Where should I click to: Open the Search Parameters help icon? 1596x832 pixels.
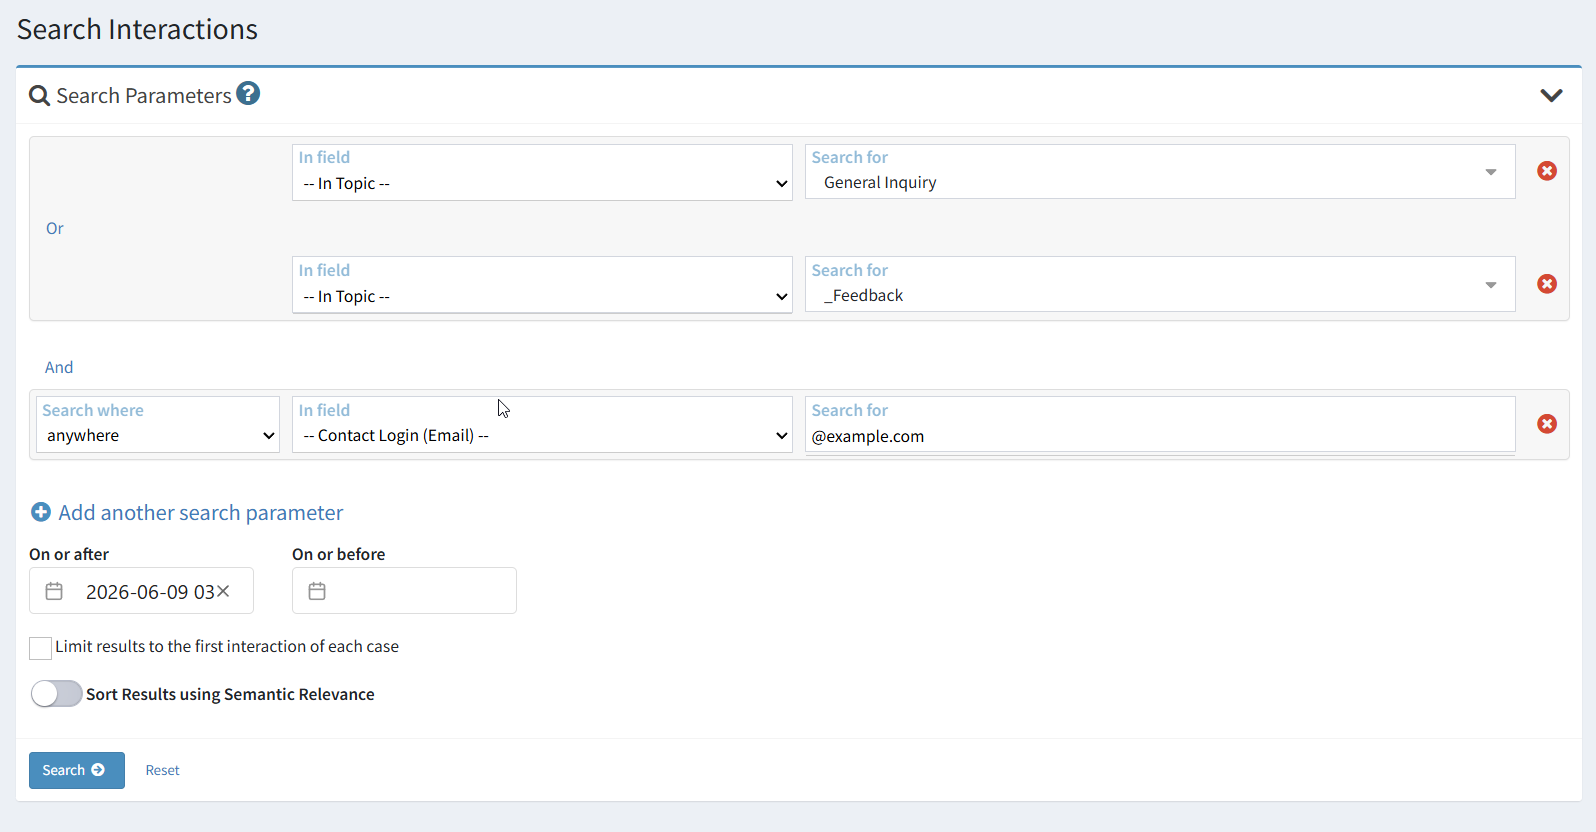coord(248,93)
